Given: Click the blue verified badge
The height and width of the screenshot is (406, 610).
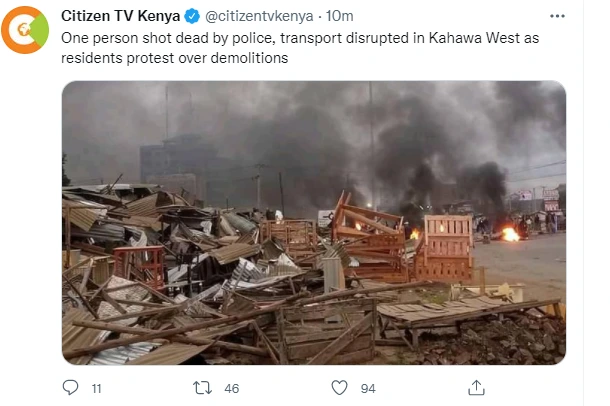Looking at the screenshot, I should [x=192, y=16].
